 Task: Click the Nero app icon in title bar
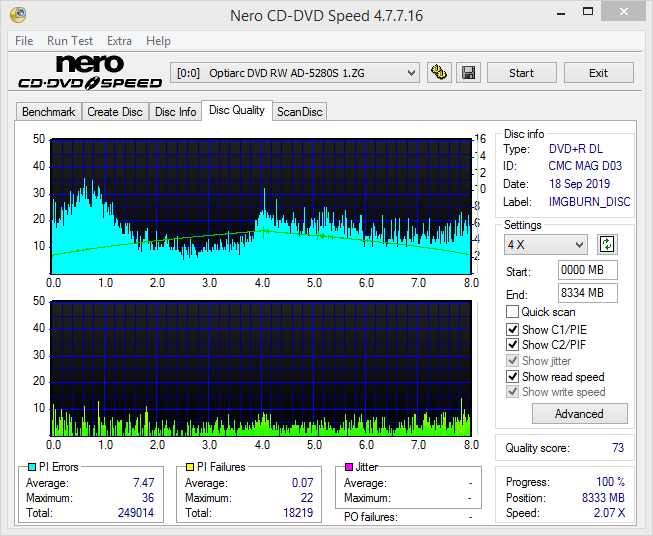(x=18, y=15)
